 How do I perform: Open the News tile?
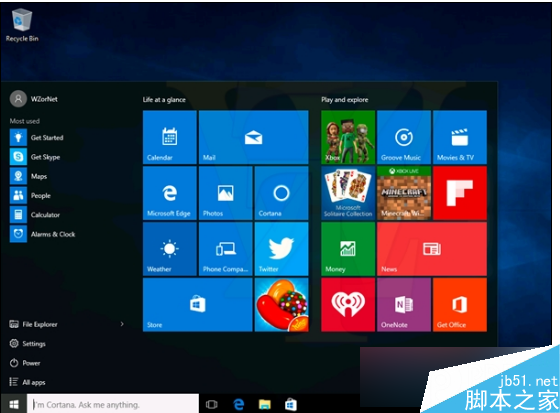coord(432,249)
